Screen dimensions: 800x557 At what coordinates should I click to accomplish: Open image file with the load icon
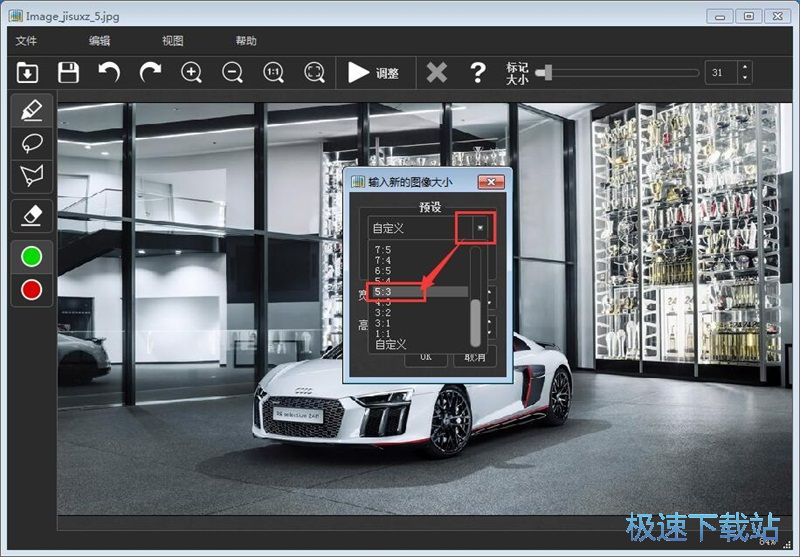(27, 72)
